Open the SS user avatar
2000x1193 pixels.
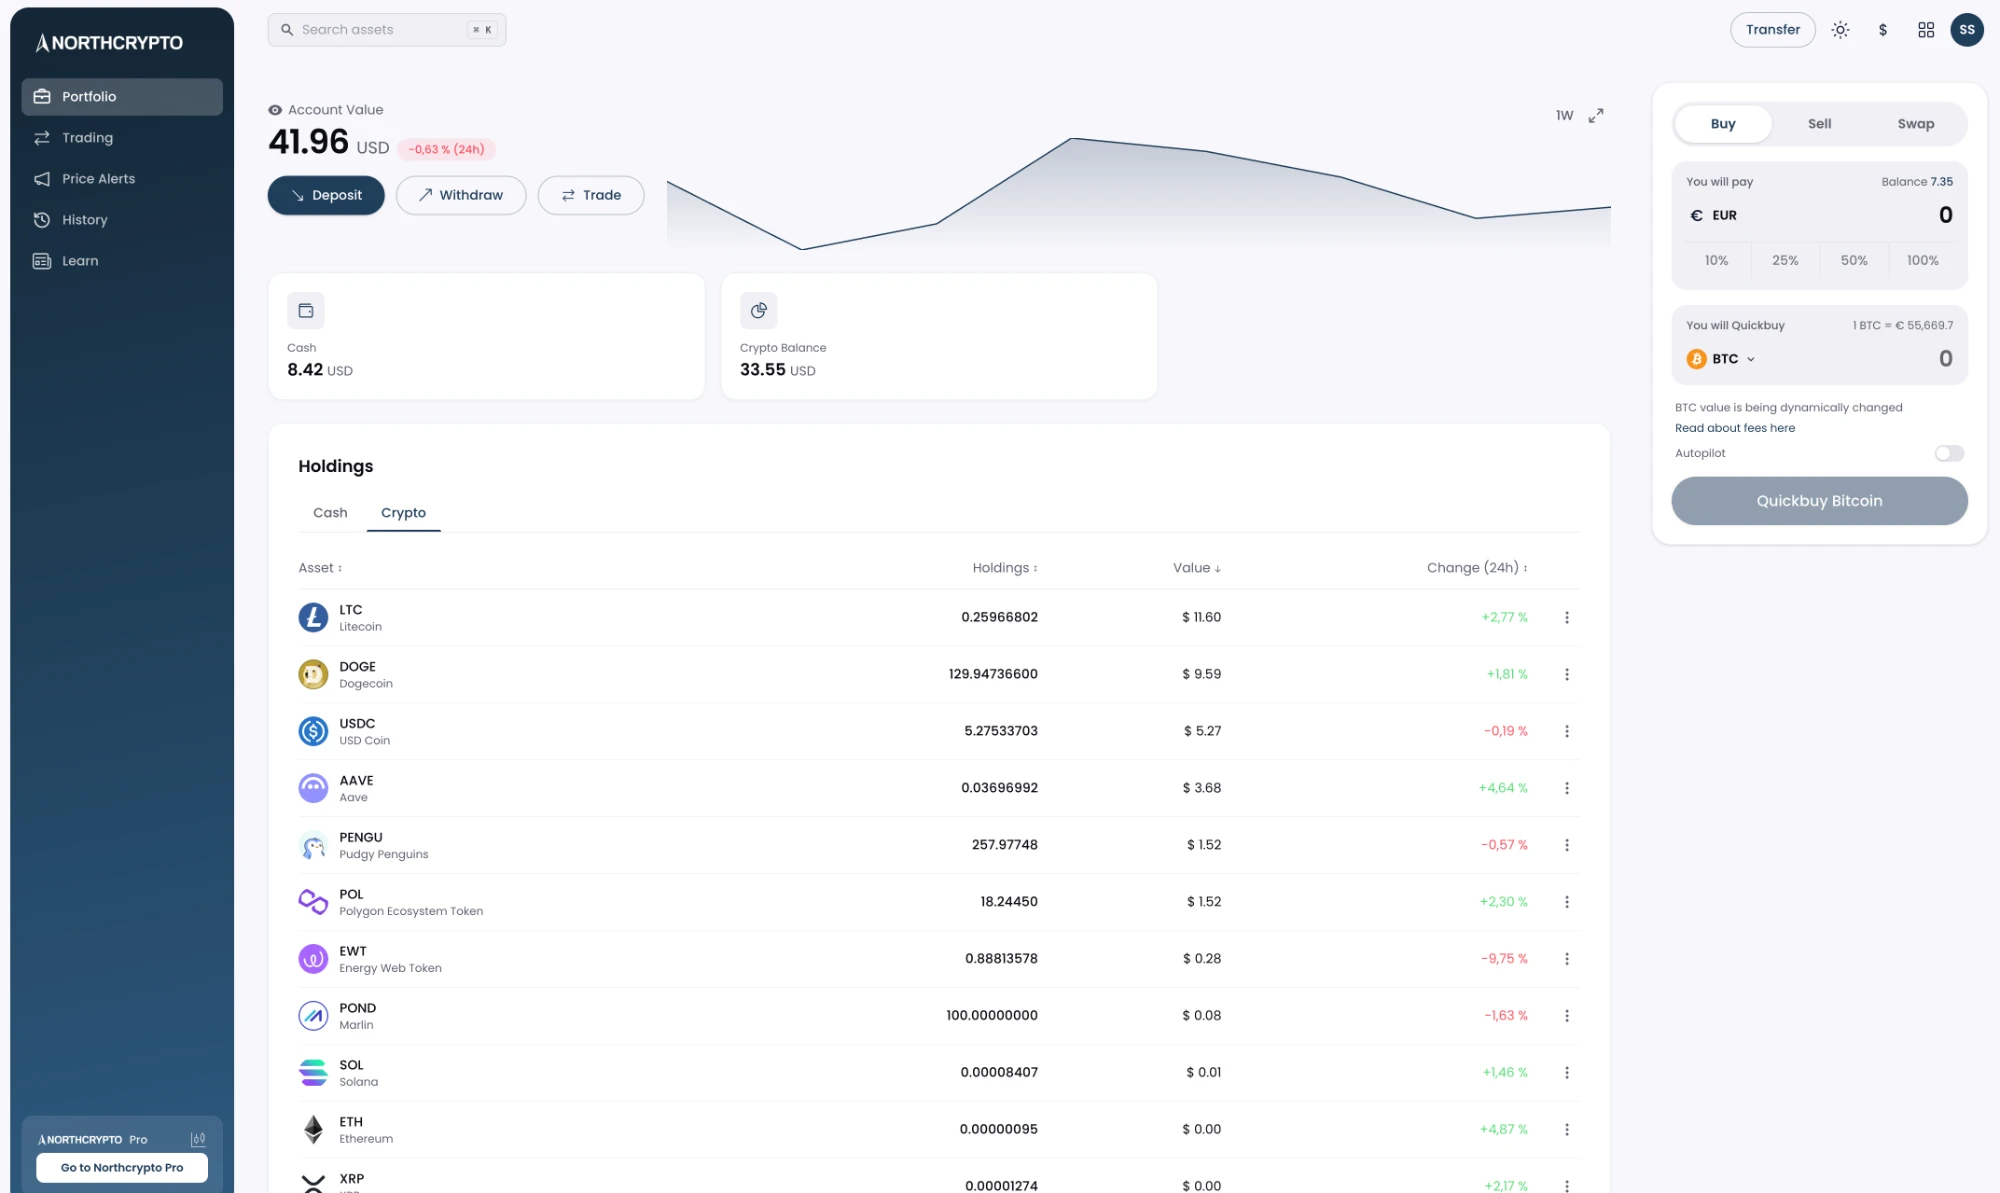pos(1967,30)
